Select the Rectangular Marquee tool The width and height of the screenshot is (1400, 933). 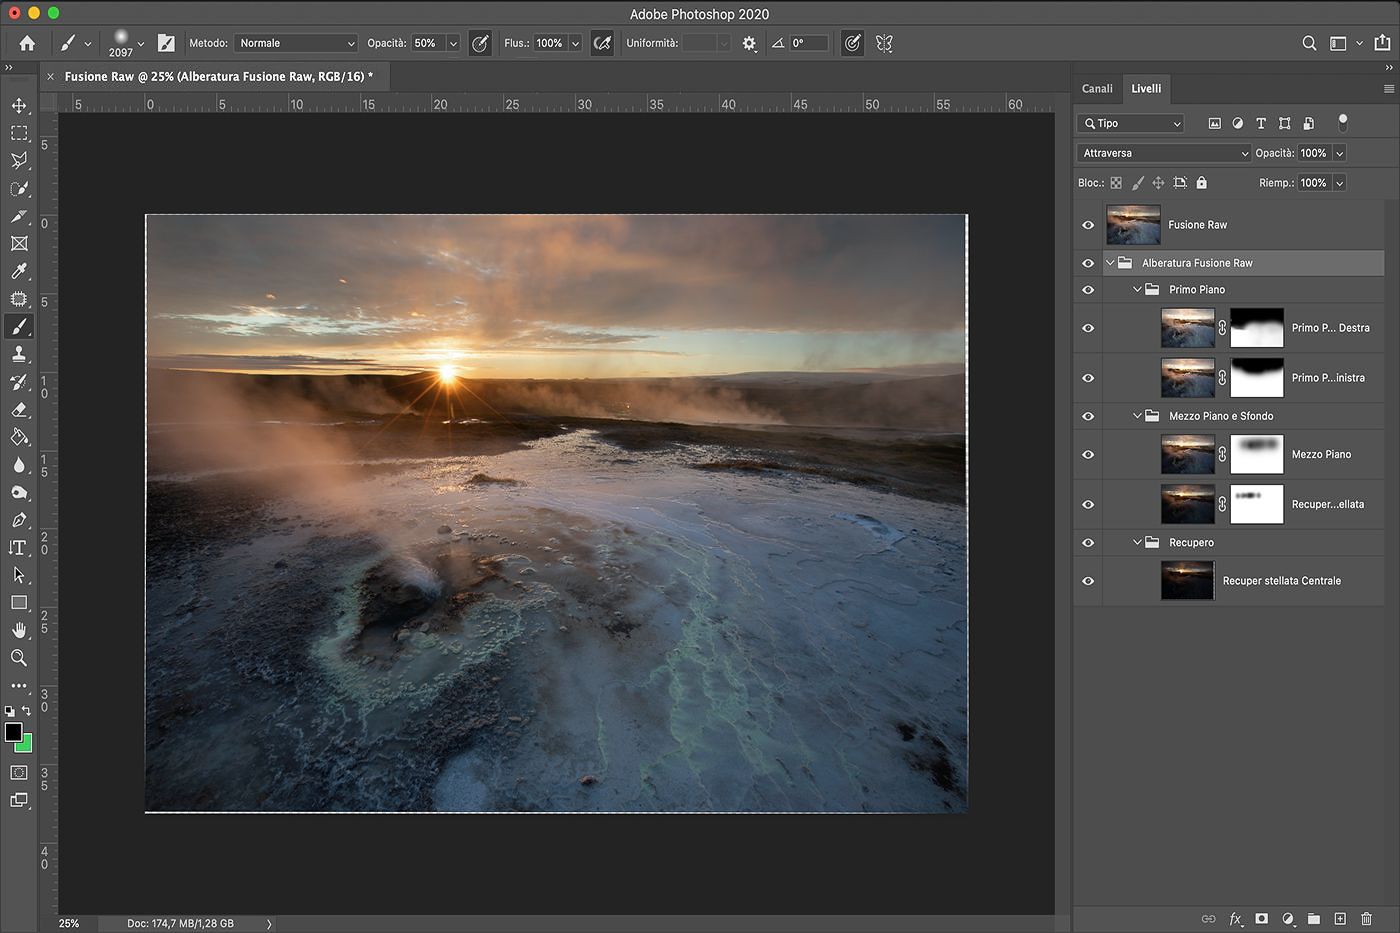[x=19, y=133]
